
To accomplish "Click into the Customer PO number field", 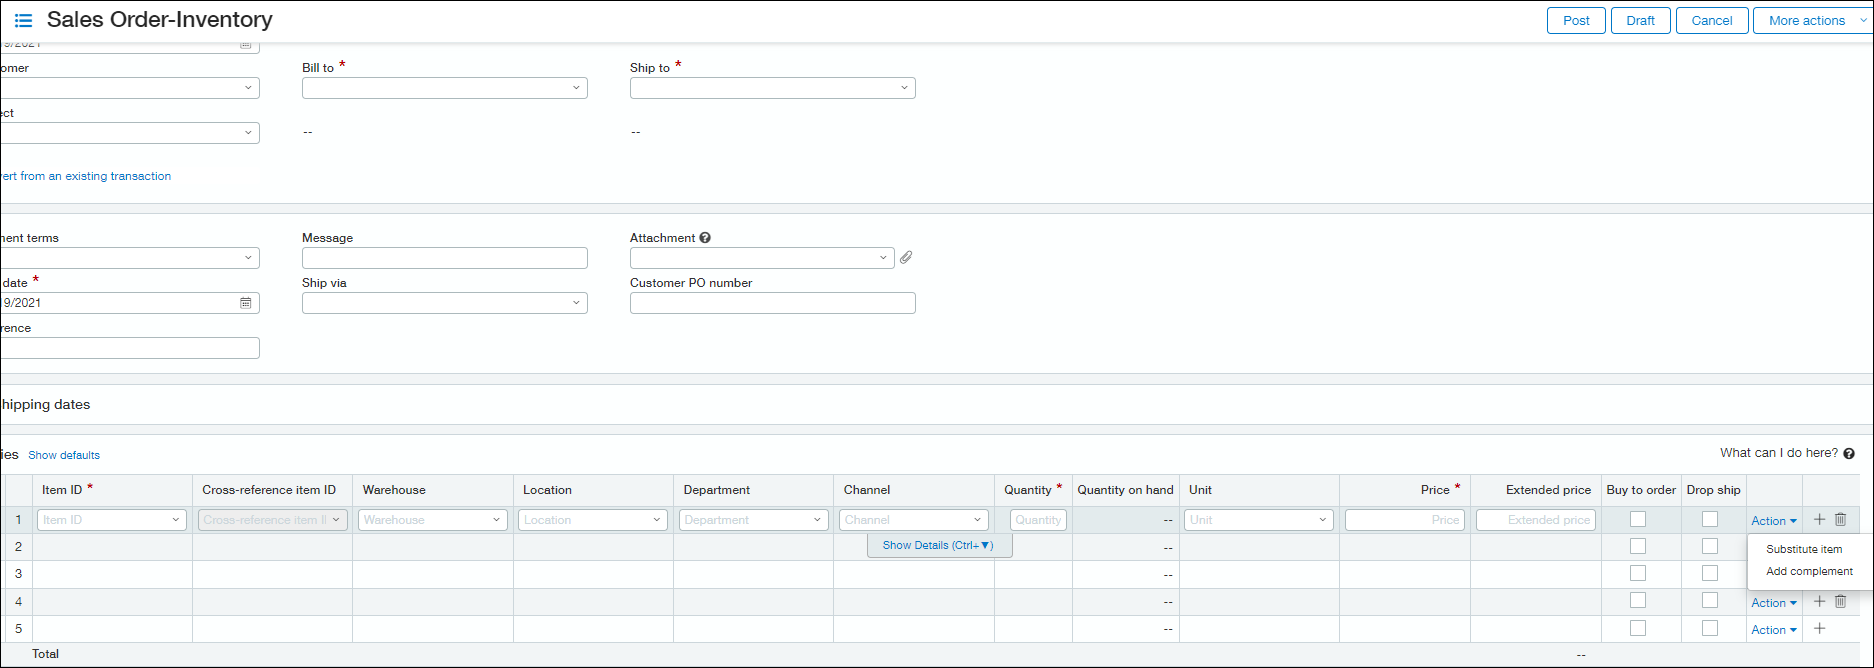I will pos(772,303).
